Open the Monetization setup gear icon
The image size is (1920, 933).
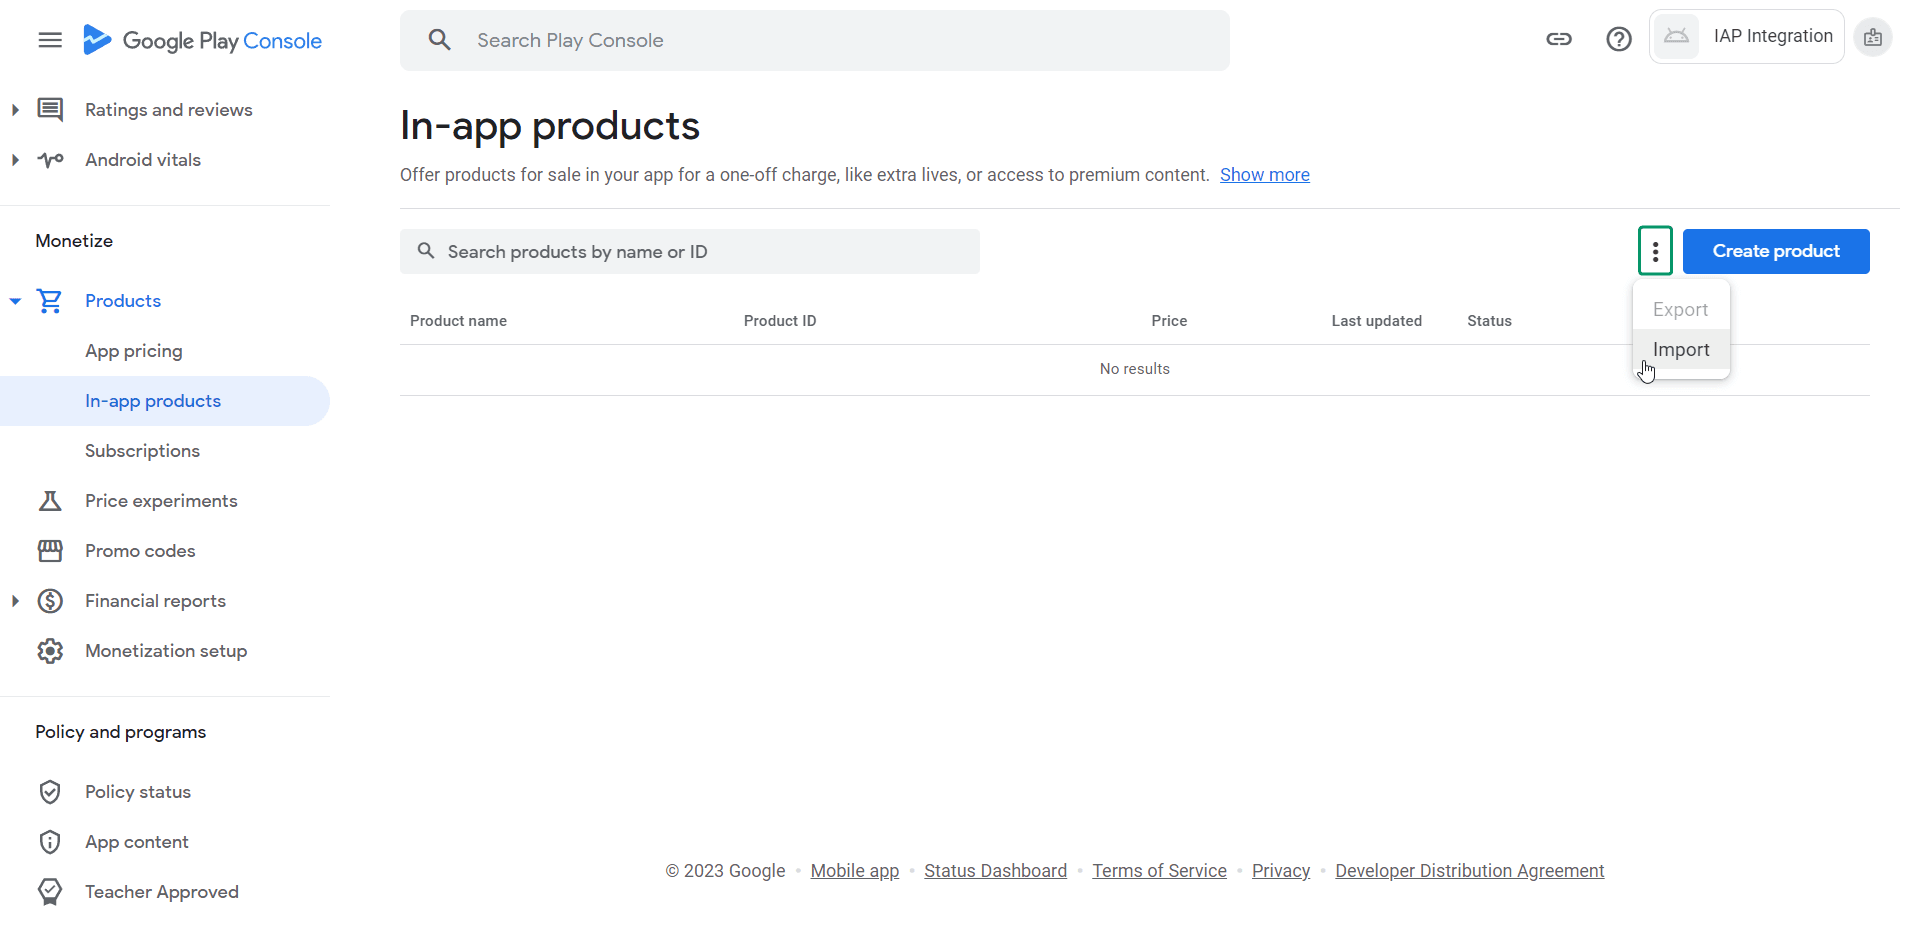(x=50, y=650)
